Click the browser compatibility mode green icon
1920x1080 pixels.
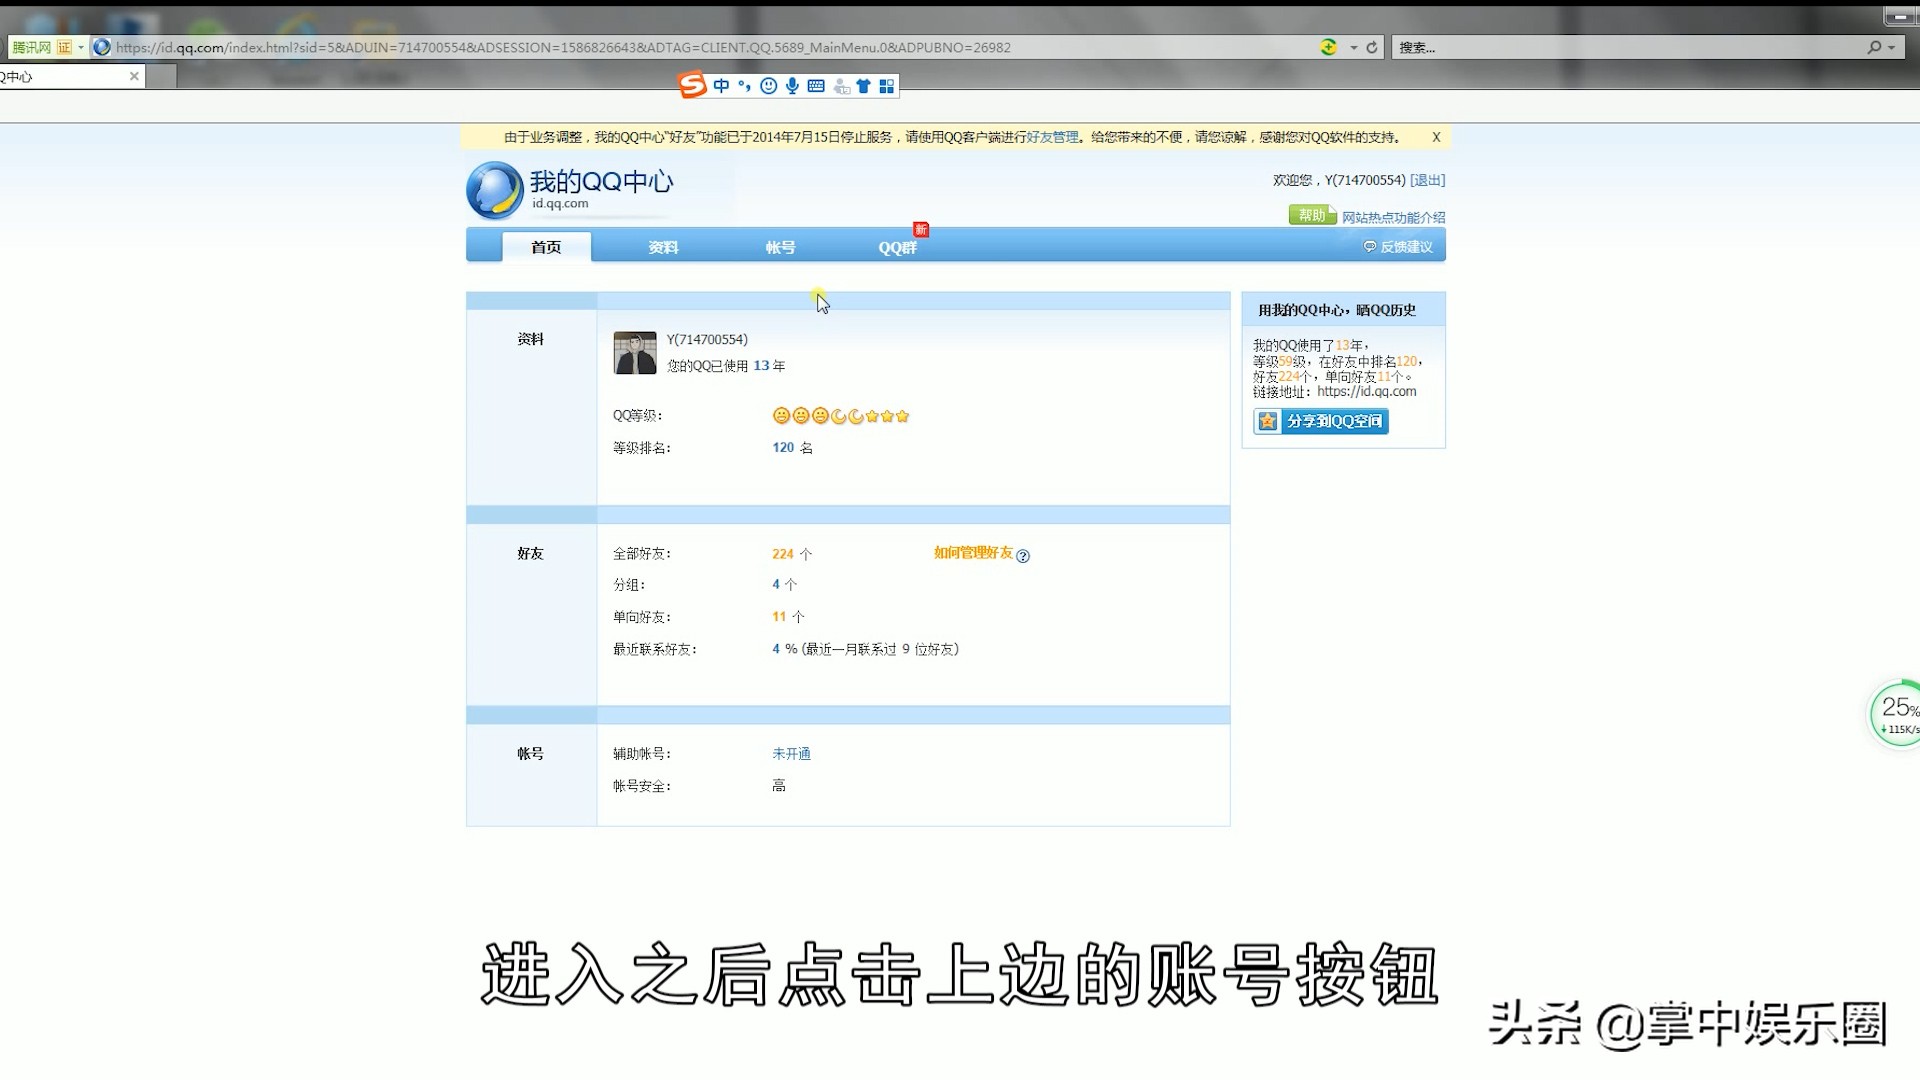click(1328, 47)
